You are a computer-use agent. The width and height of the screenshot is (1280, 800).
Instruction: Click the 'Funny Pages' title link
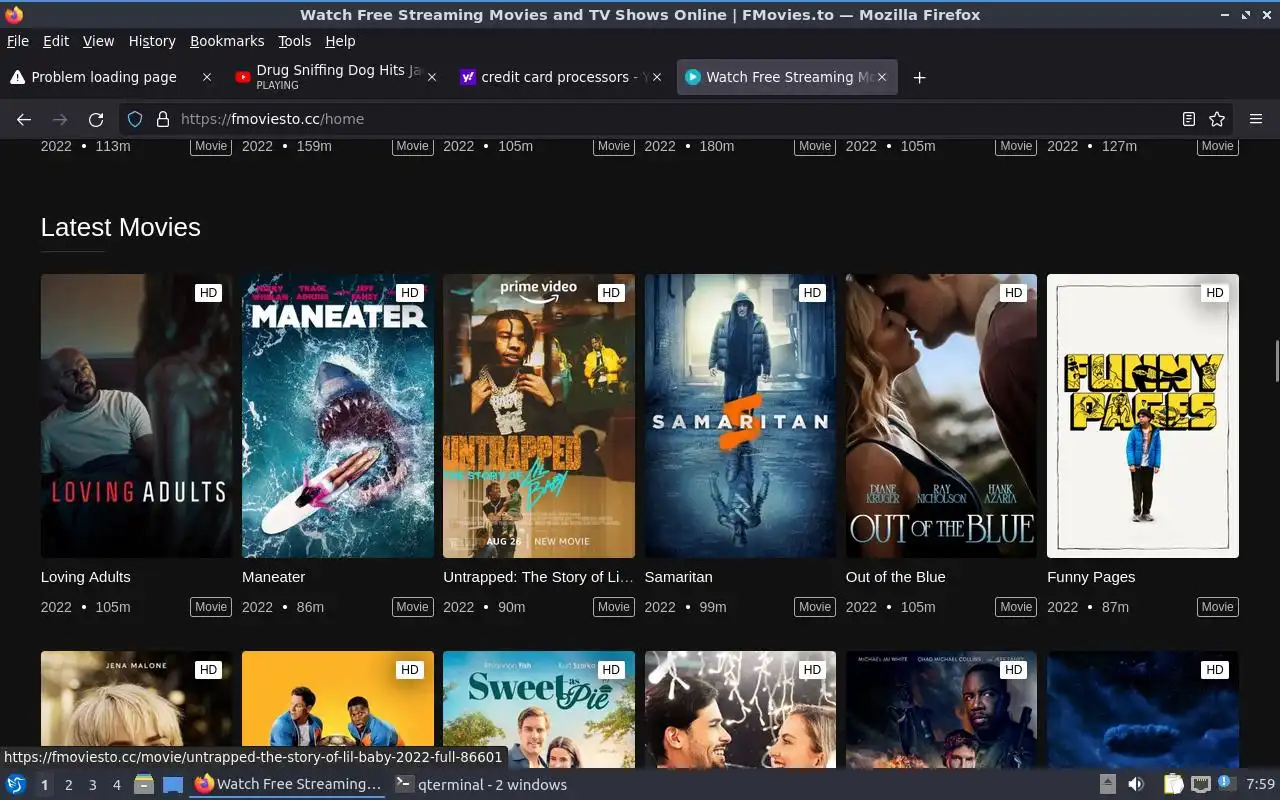[x=1091, y=577]
